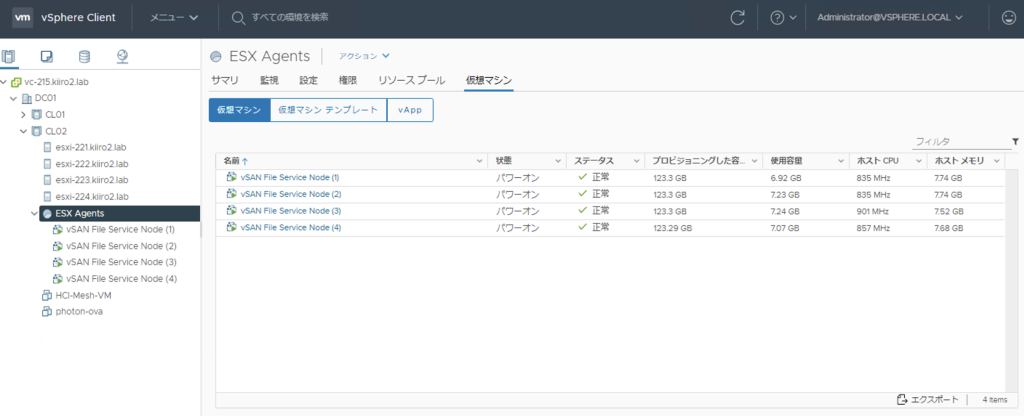This screenshot has width=1024, height=416.
Task: Open the メニュー dropdown
Action: 174,18
